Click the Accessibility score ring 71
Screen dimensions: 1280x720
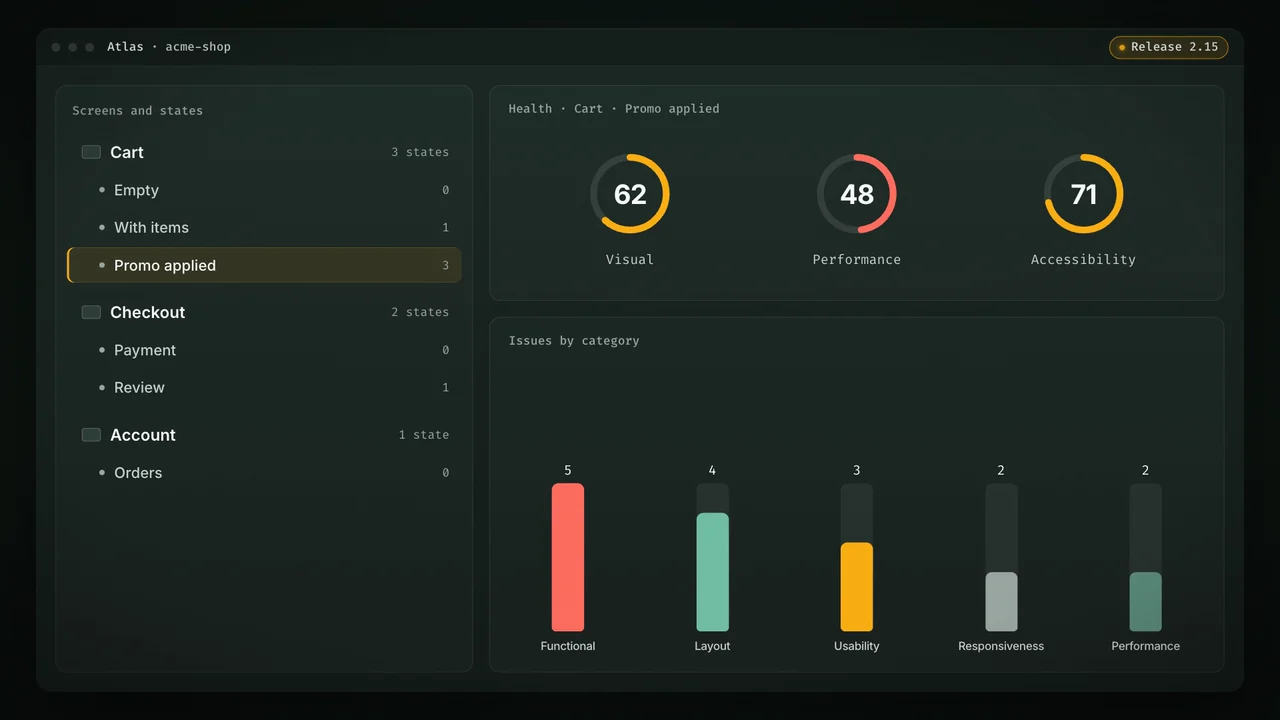[x=1084, y=194]
